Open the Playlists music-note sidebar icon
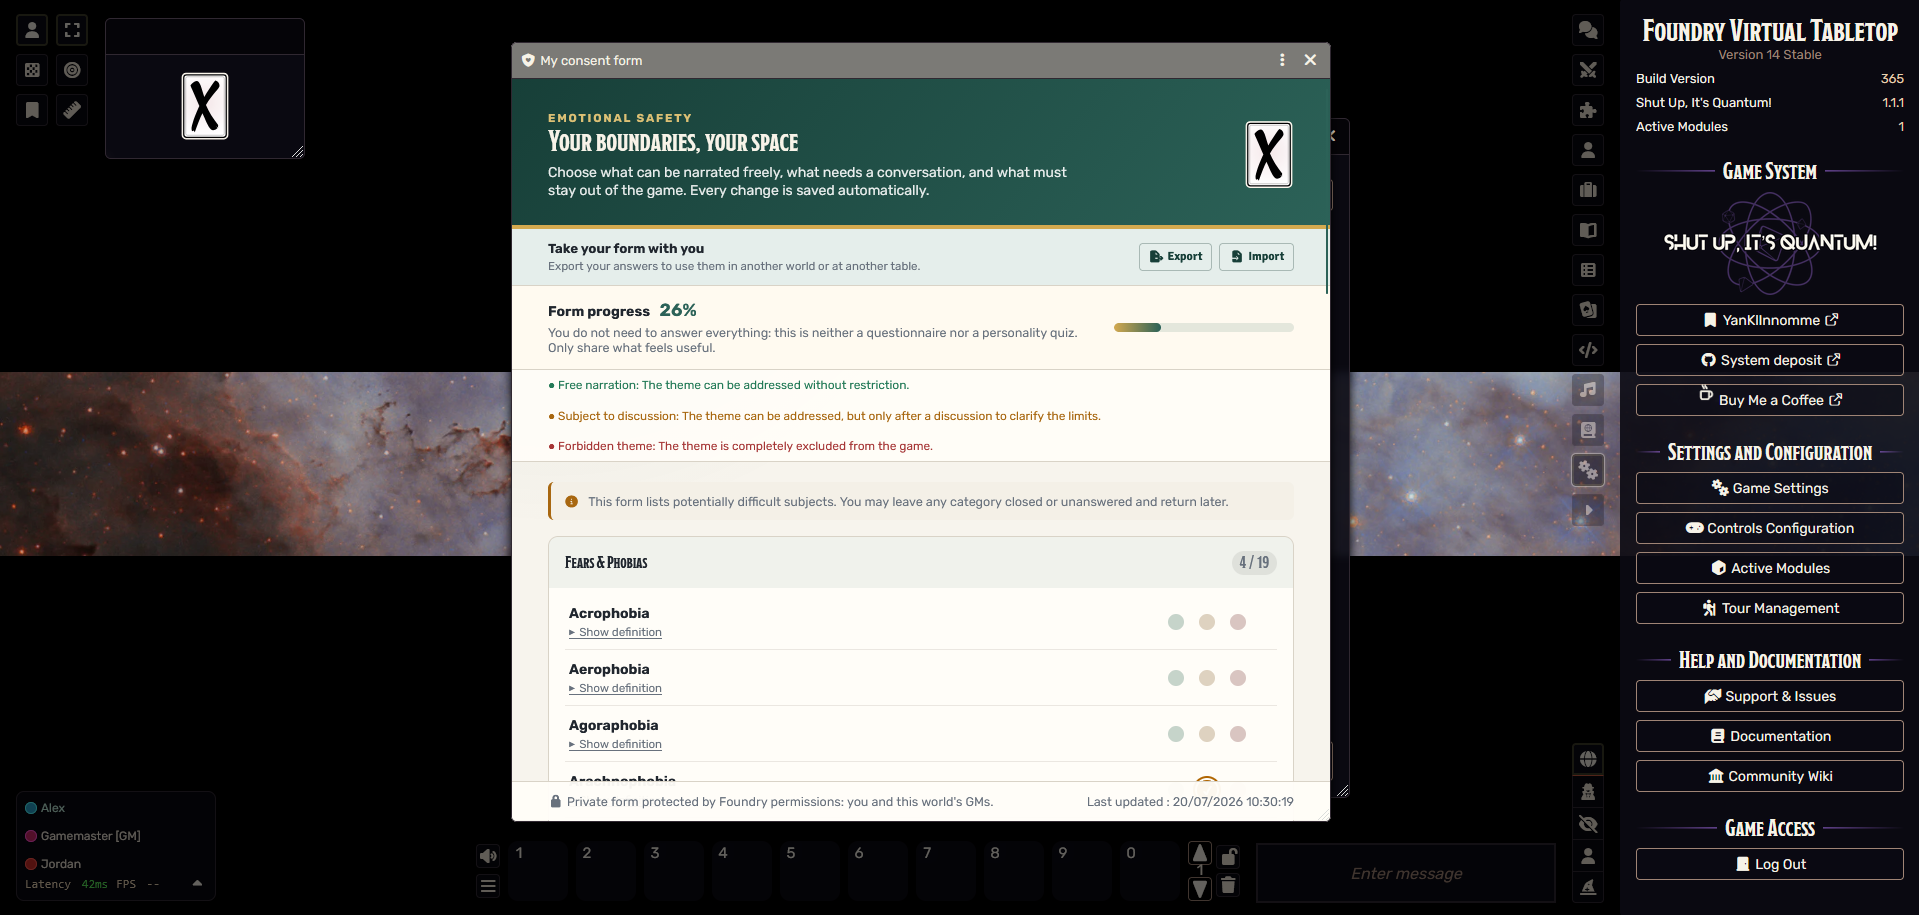The width and height of the screenshot is (1919, 915). click(x=1588, y=390)
